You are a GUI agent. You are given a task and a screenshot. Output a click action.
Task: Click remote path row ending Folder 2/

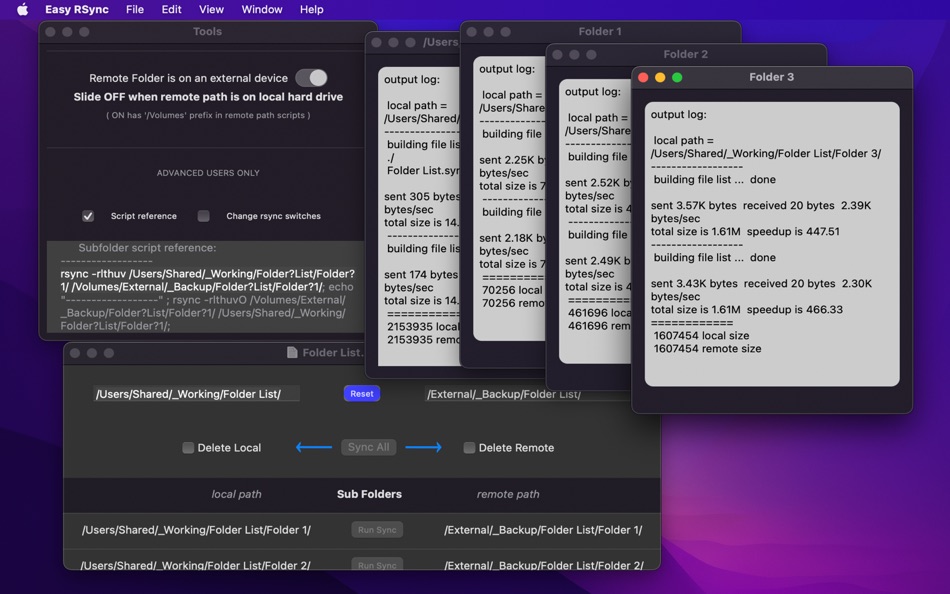pos(543,565)
